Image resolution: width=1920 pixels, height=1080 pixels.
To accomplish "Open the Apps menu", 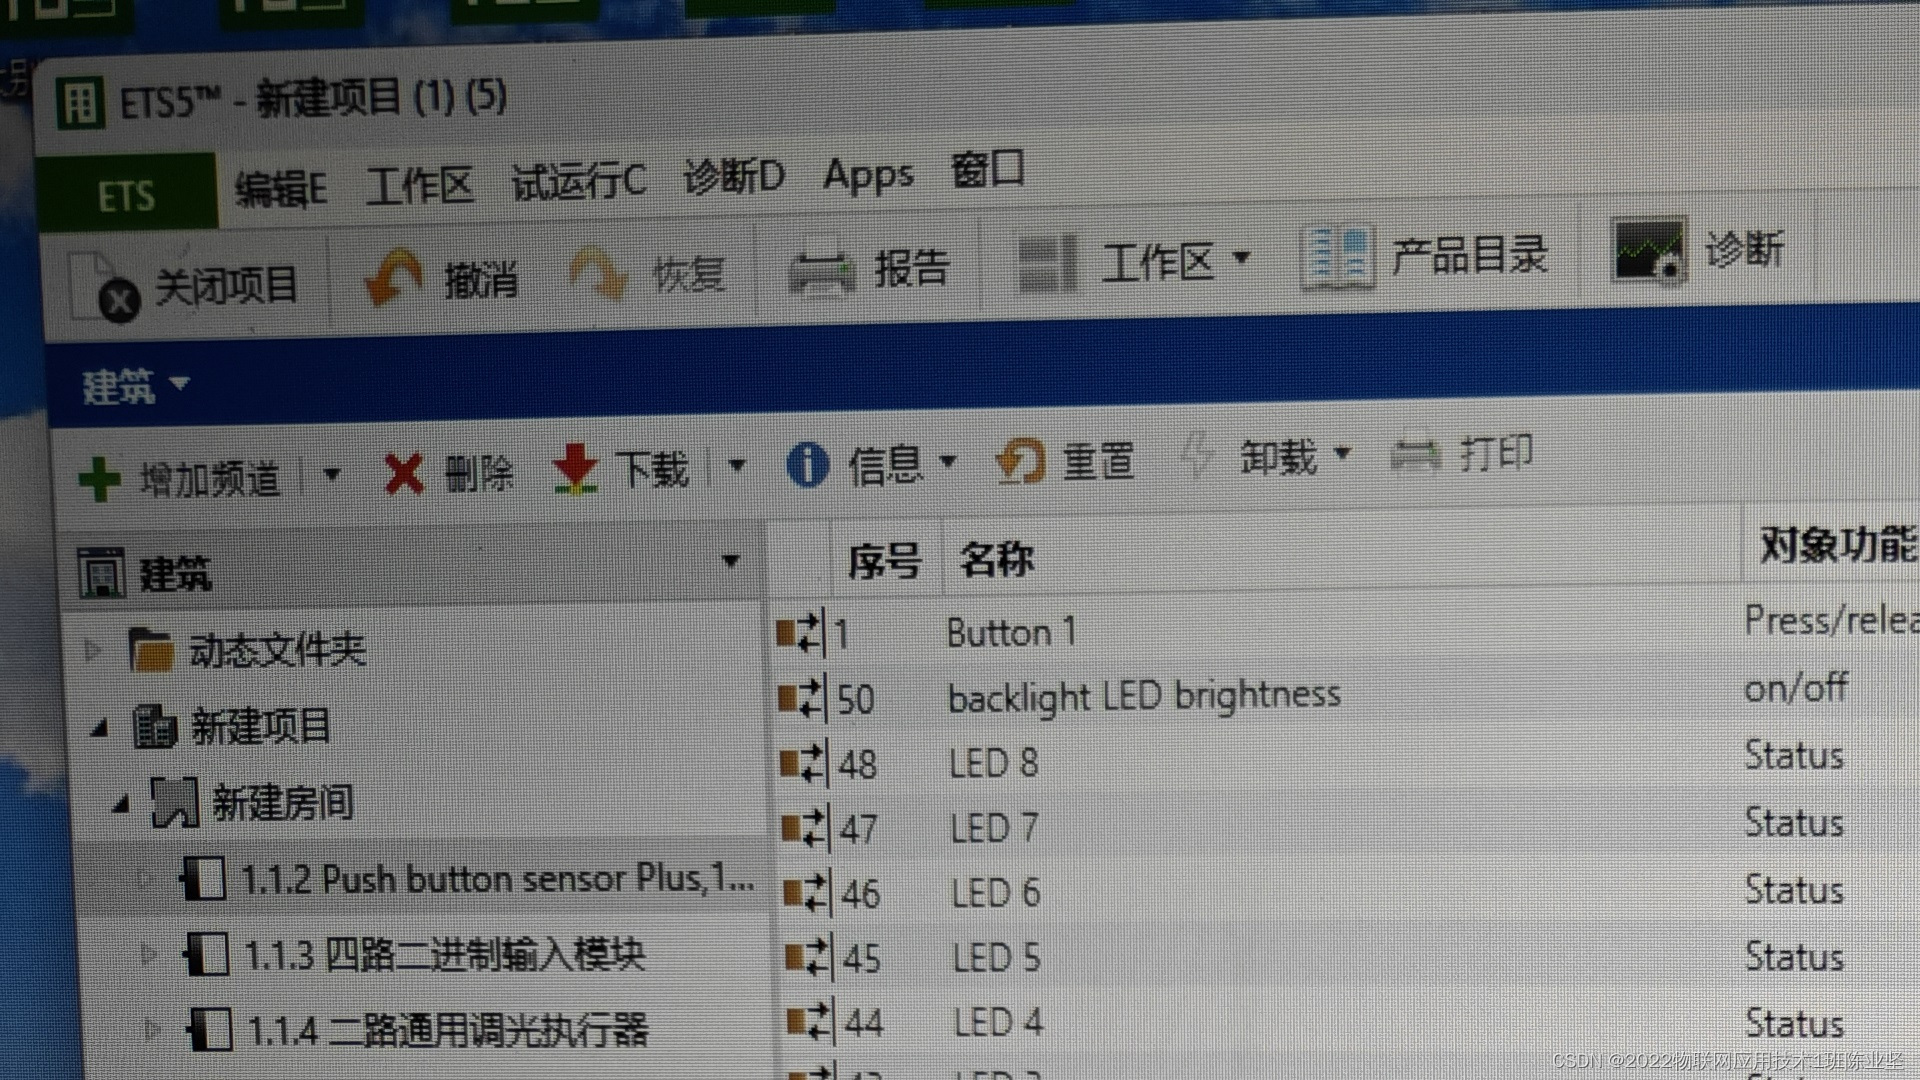I will point(867,176).
